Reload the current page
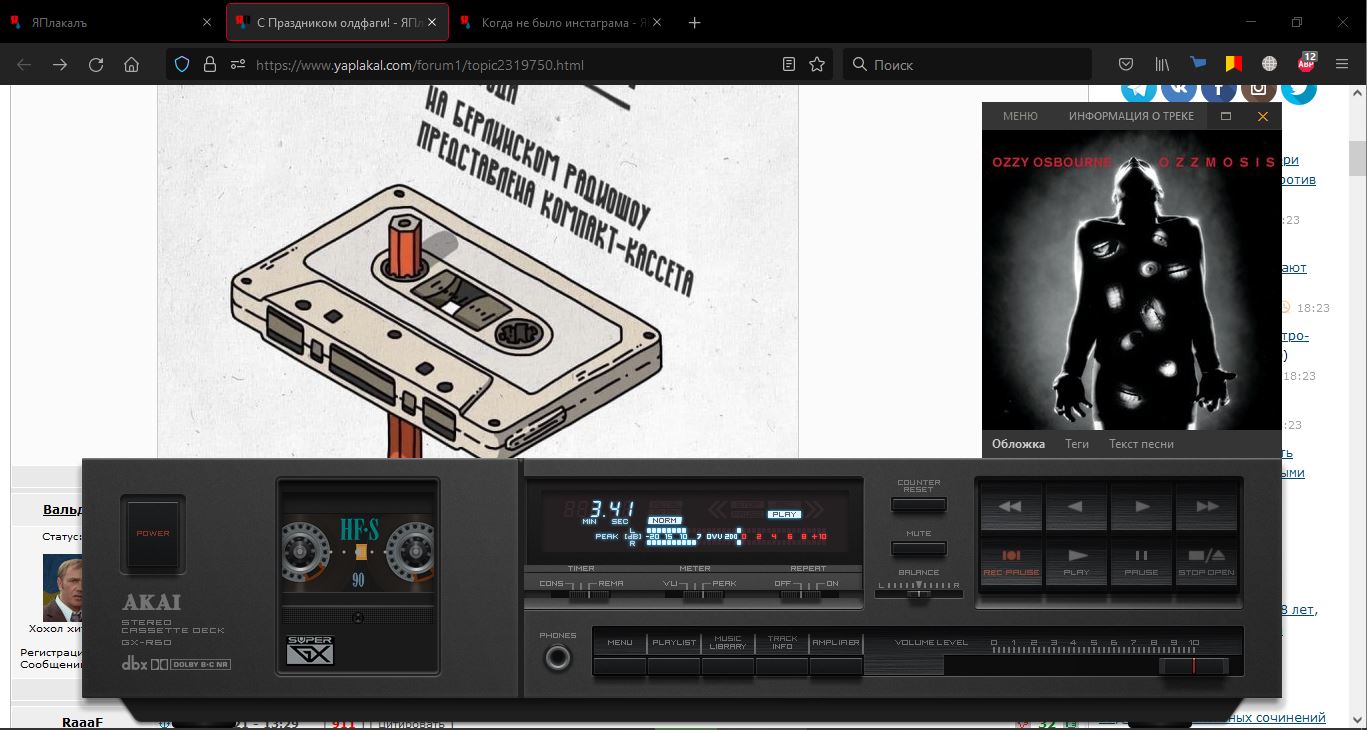Image resolution: width=1367 pixels, height=730 pixels. pos(96,64)
